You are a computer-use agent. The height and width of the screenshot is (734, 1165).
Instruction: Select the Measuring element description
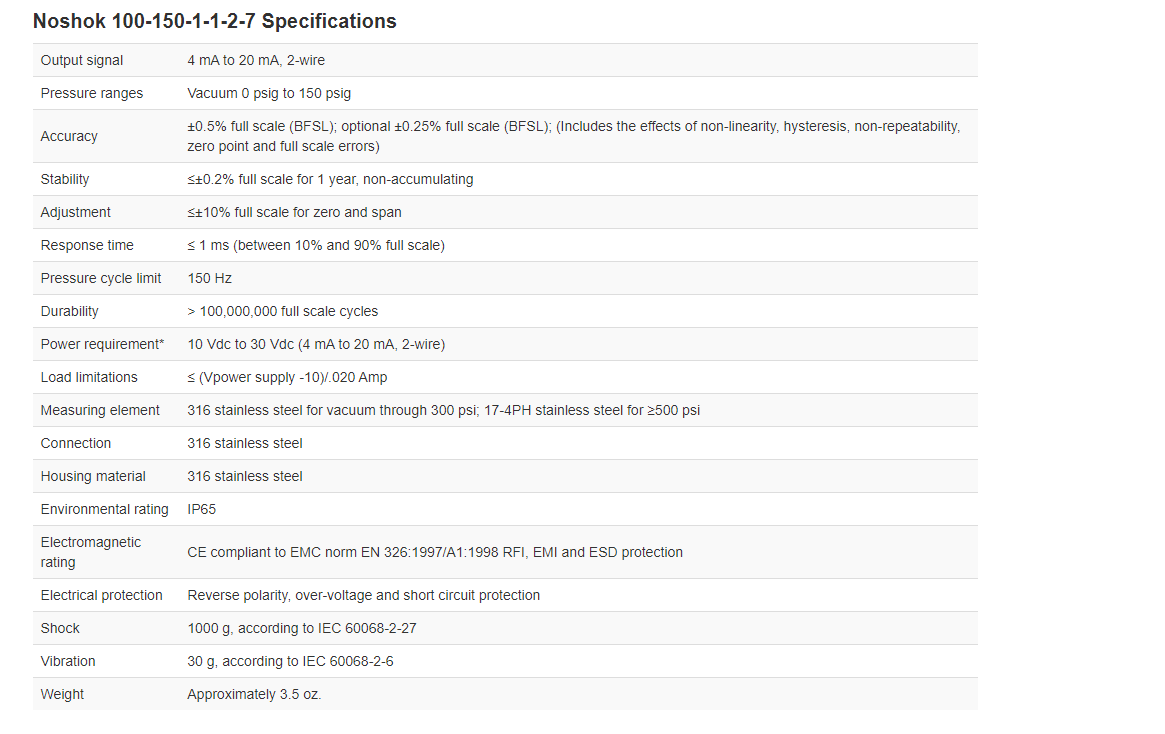click(444, 410)
